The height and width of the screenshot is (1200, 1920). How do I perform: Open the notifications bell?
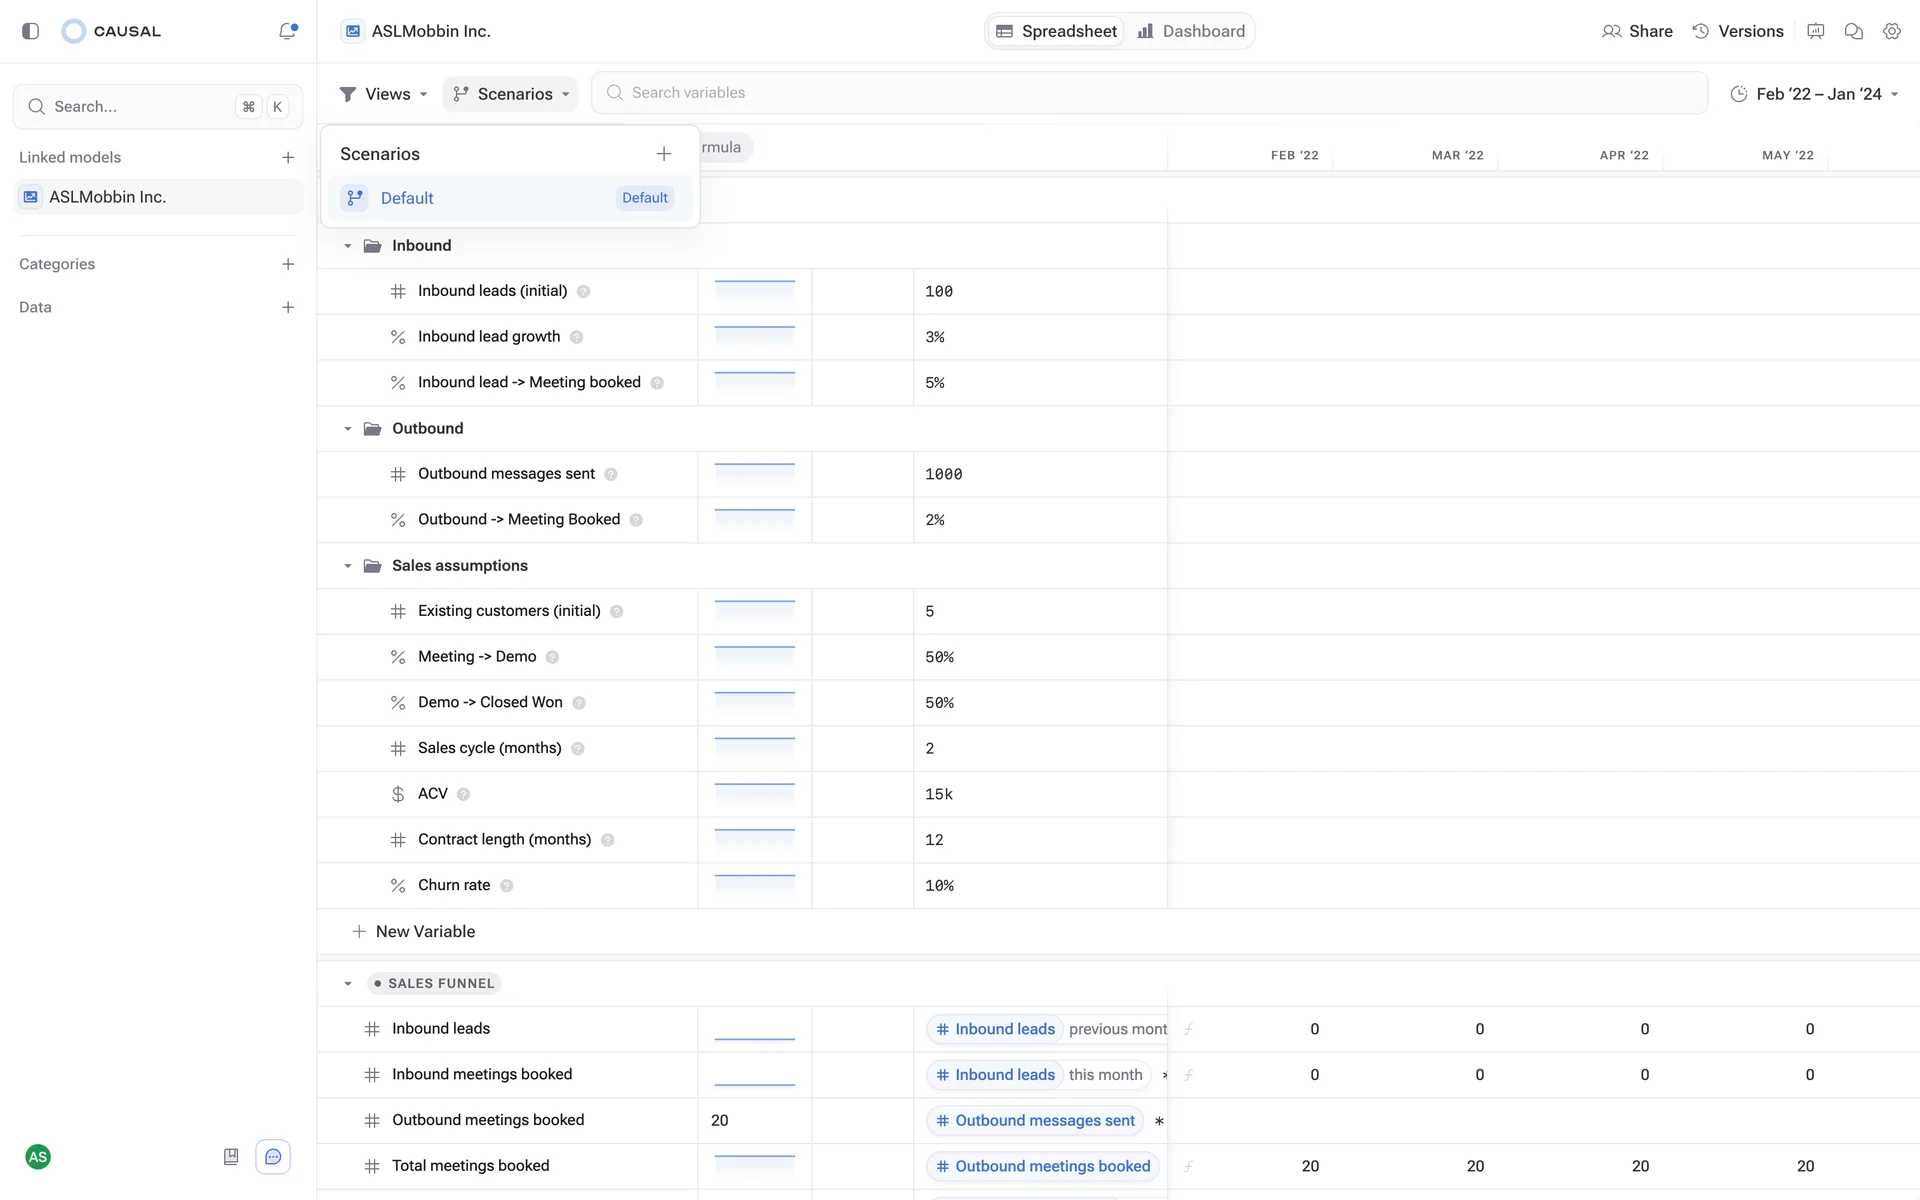[287, 31]
